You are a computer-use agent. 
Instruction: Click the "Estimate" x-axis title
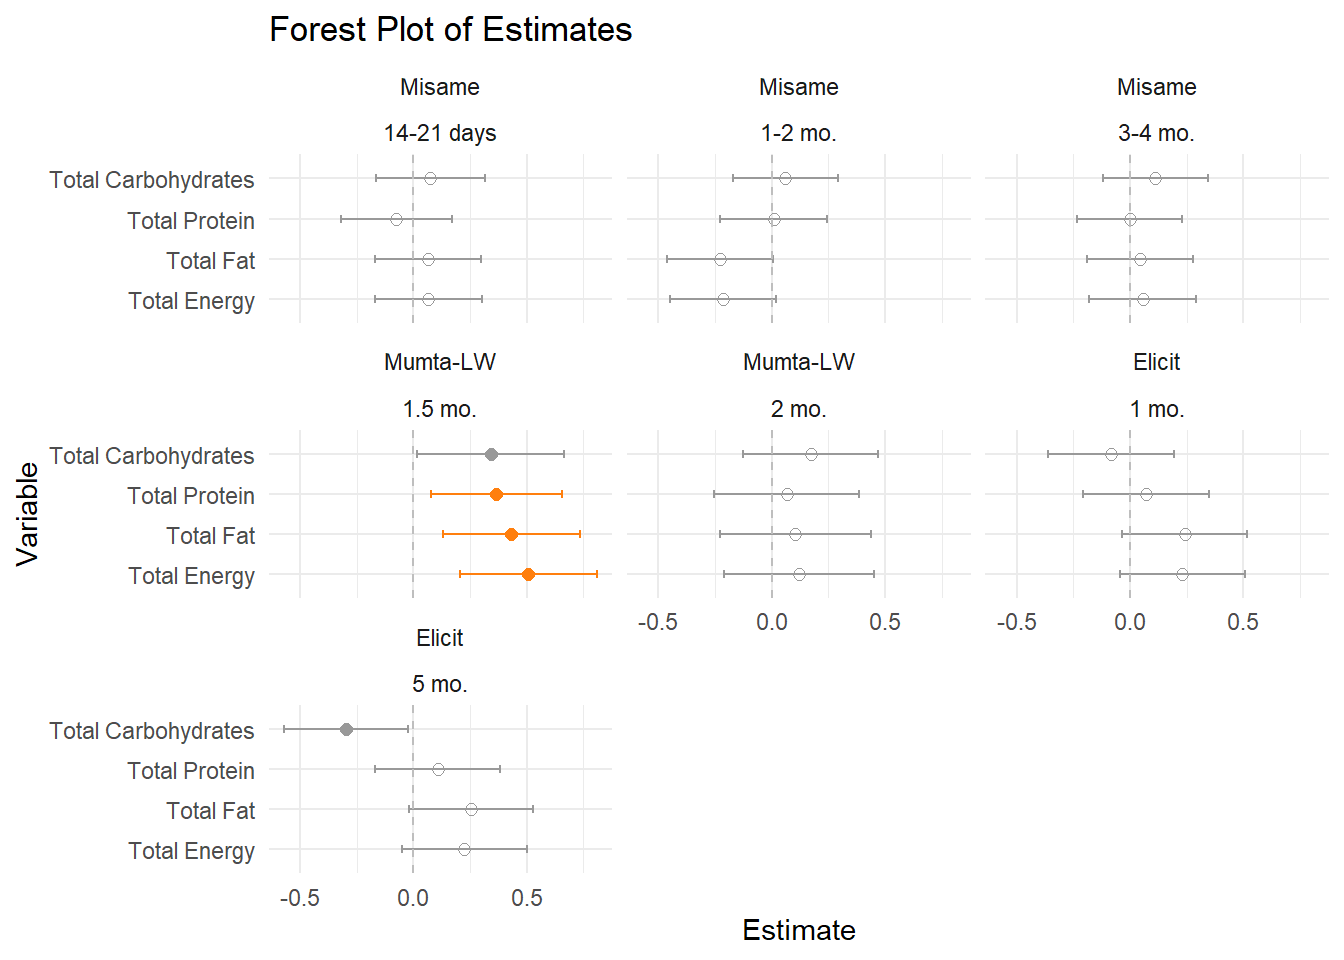pyautogui.click(x=798, y=931)
